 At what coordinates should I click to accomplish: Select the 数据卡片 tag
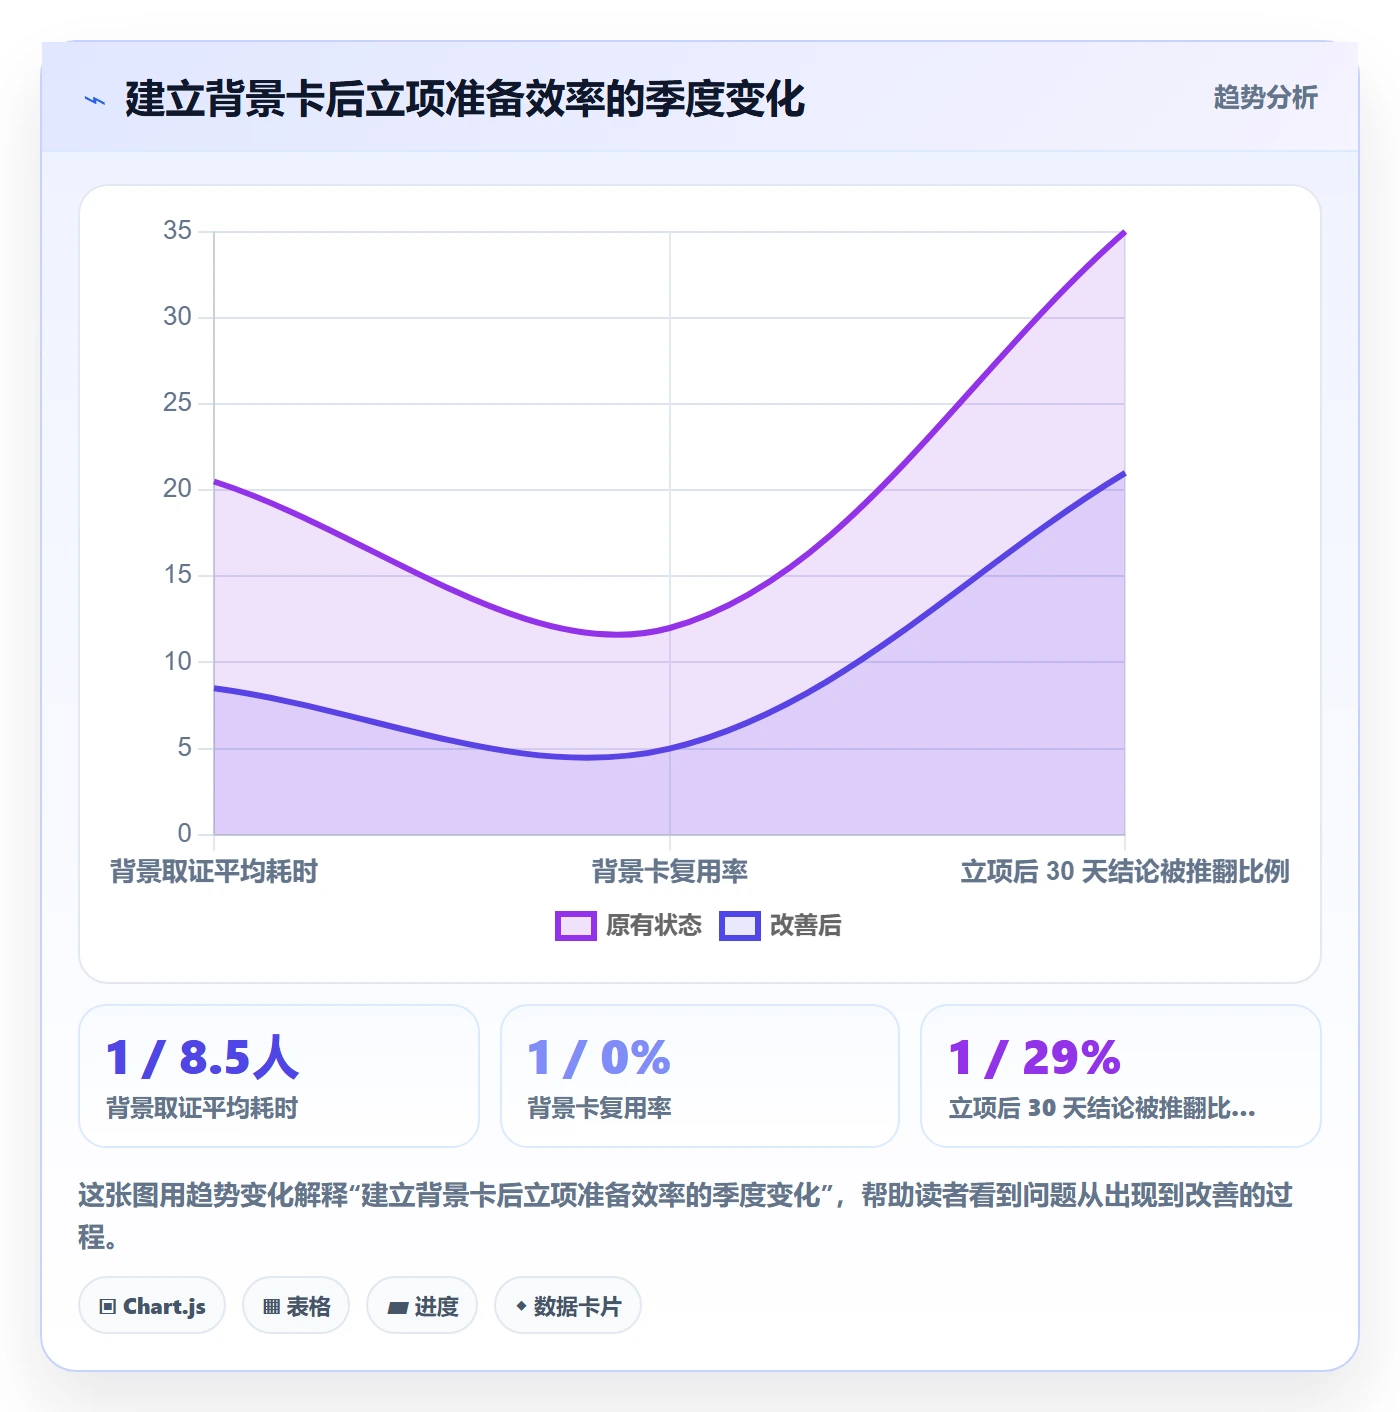[x=568, y=1306]
